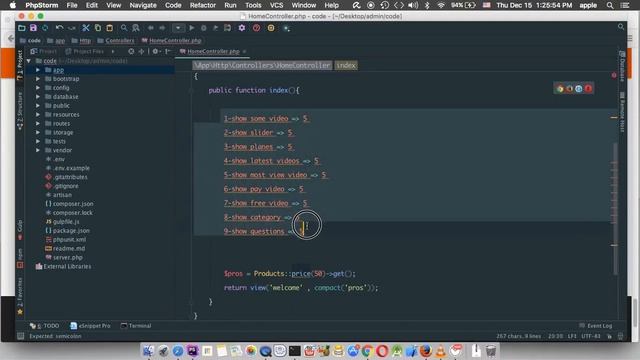Click the editor vertical scrollbar
Screen dimensions: 640x360
[x=615, y=208]
